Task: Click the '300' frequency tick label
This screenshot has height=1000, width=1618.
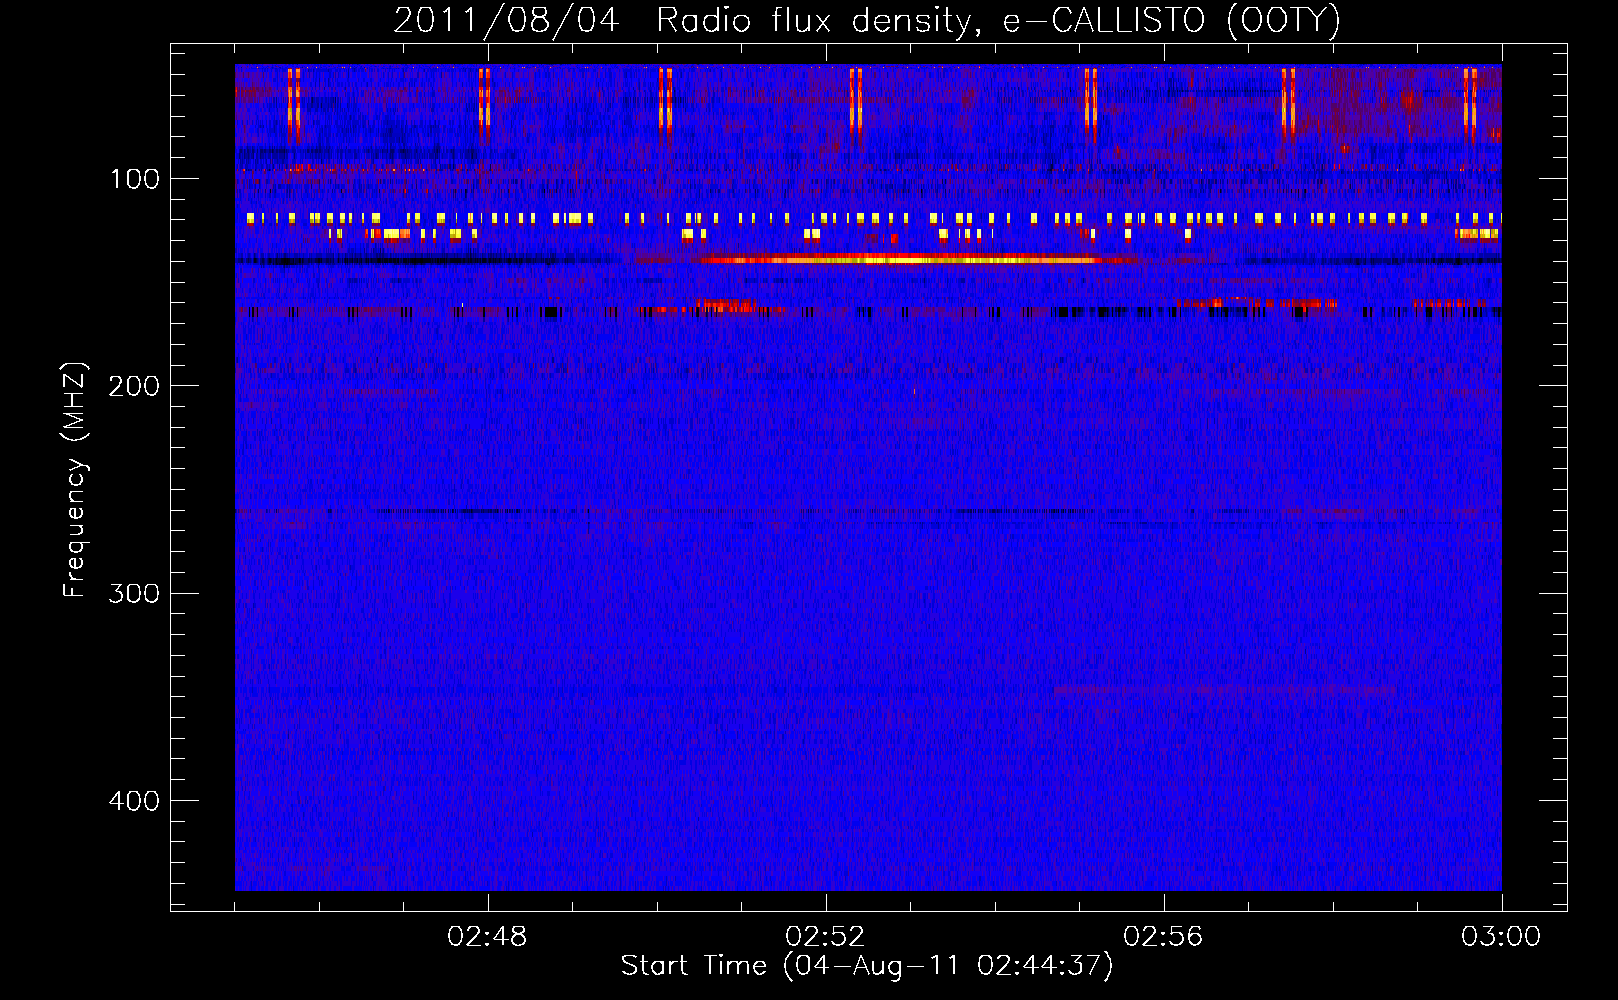Action: (134, 593)
